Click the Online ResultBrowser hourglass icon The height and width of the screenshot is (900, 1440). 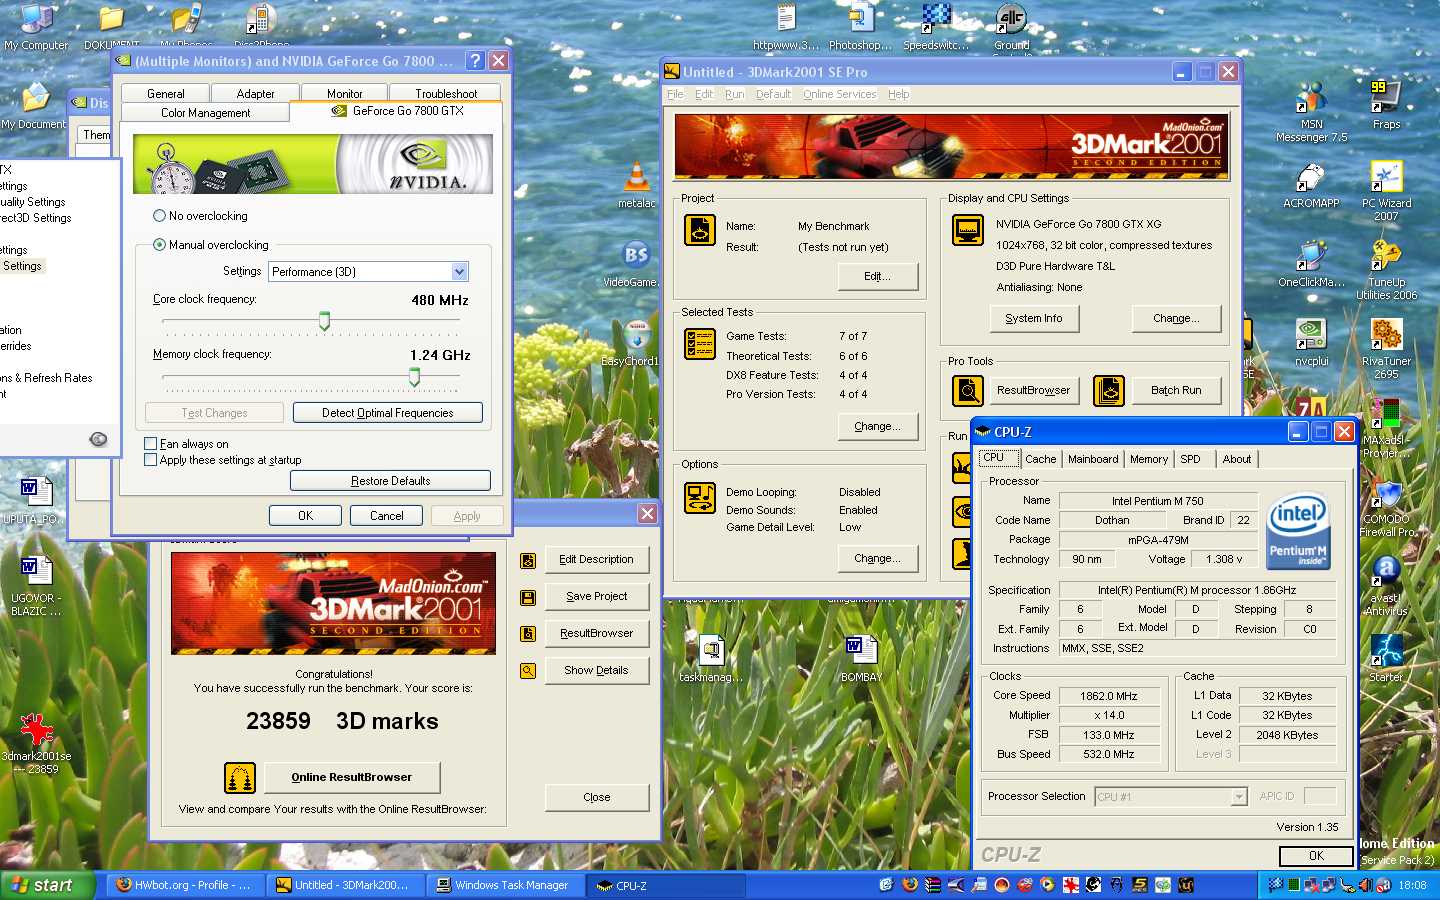239,777
